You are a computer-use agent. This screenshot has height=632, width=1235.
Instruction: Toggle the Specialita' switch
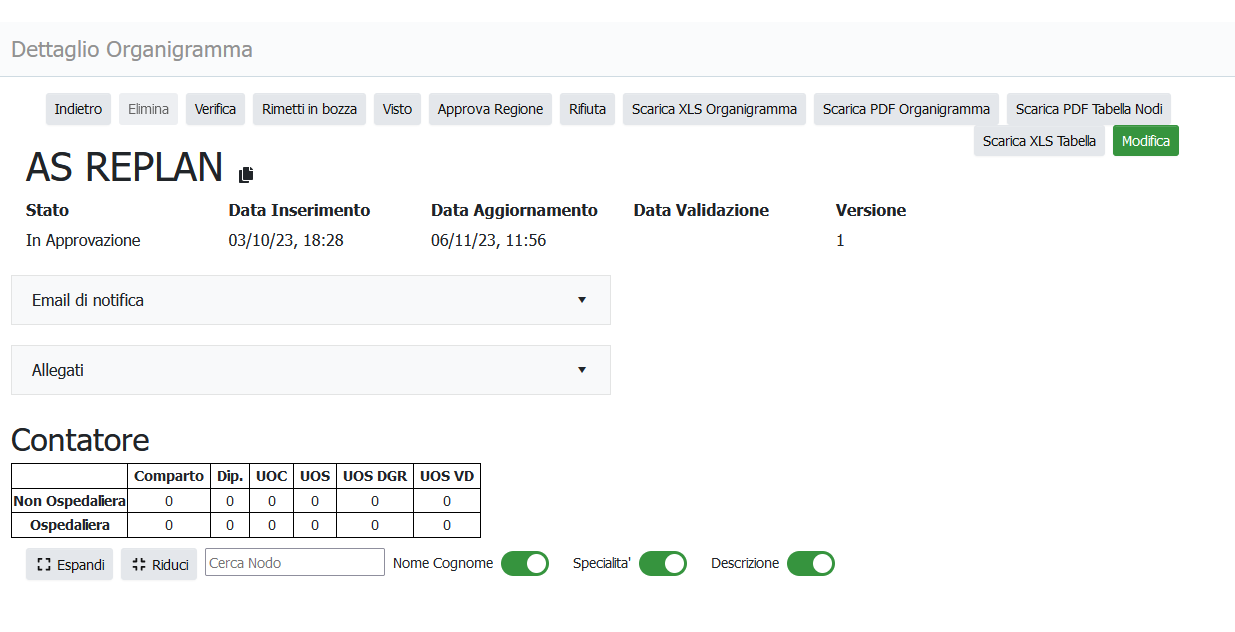662,563
